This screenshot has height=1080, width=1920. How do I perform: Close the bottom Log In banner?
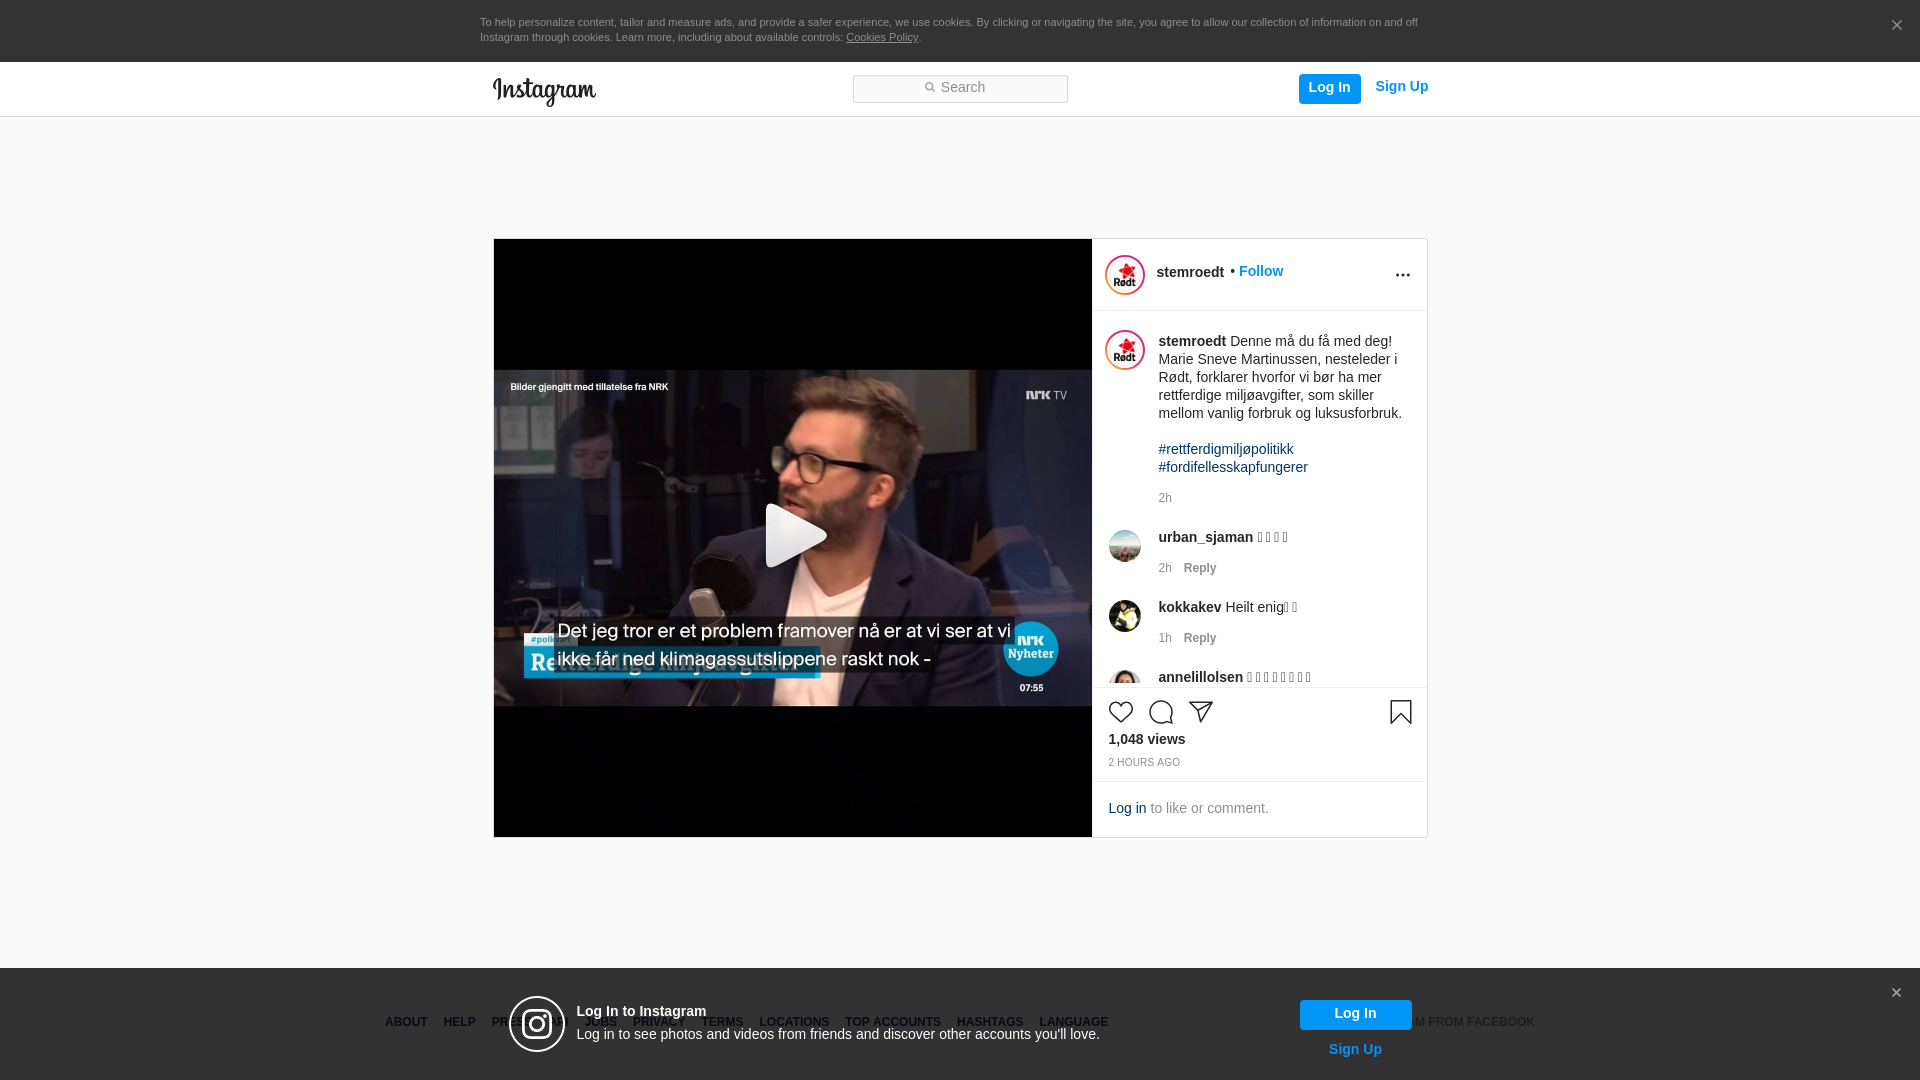[x=1895, y=993]
